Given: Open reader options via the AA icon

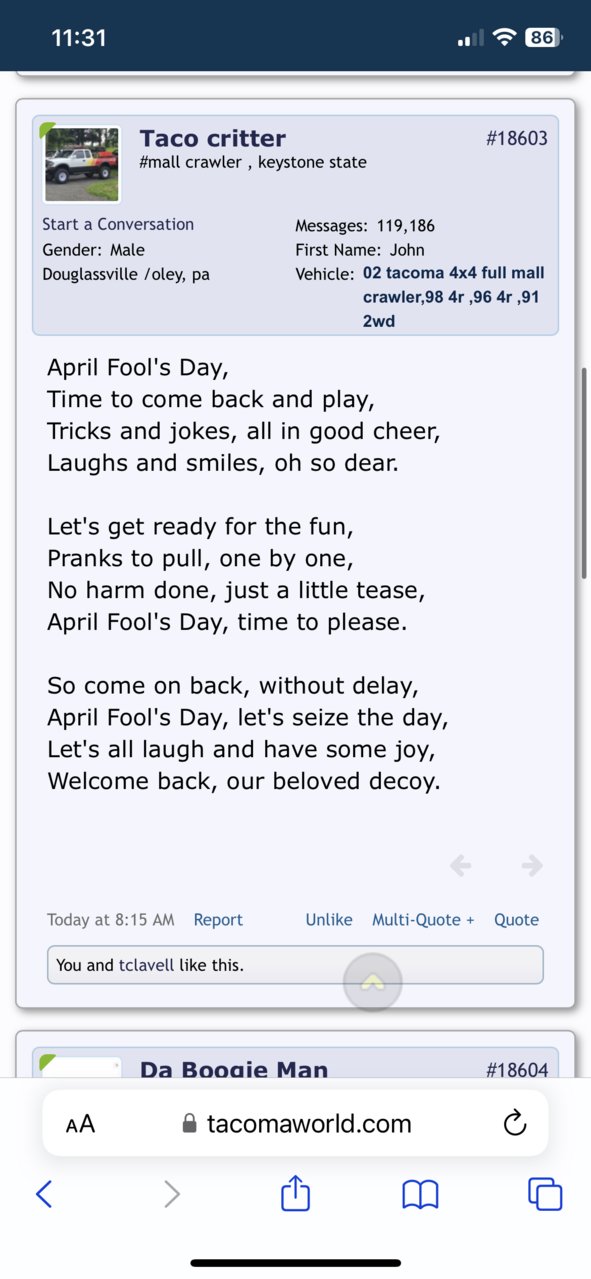Looking at the screenshot, I should point(80,1124).
